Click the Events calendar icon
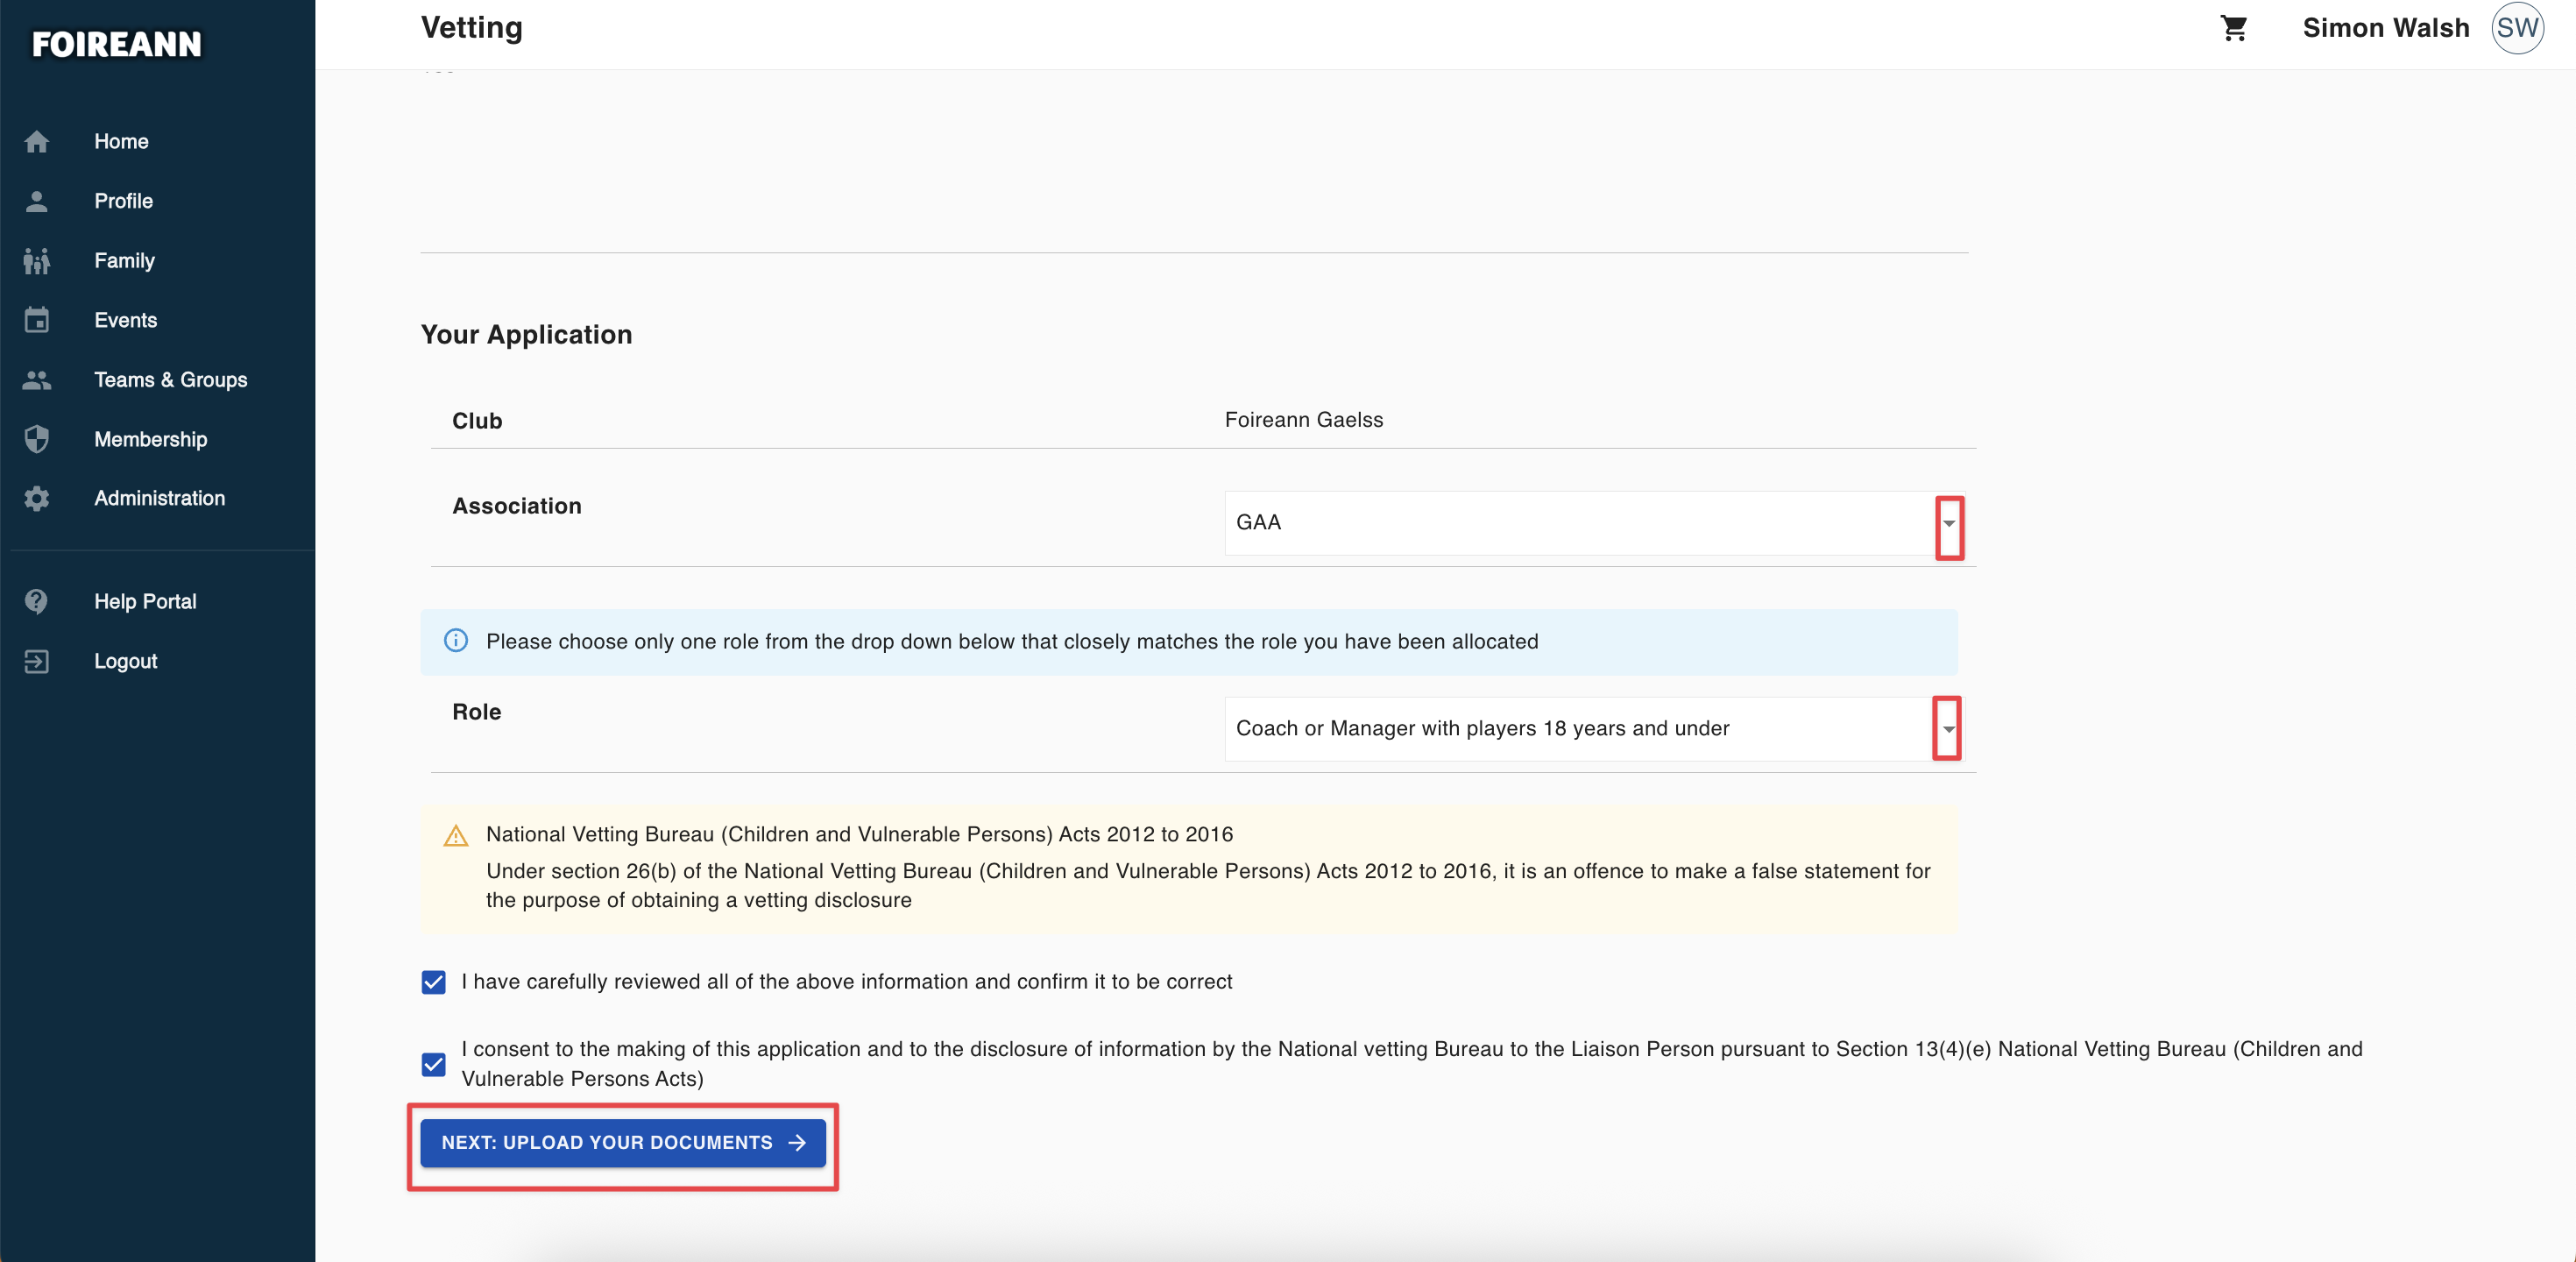2576x1262 pixels. click(37, 320)
